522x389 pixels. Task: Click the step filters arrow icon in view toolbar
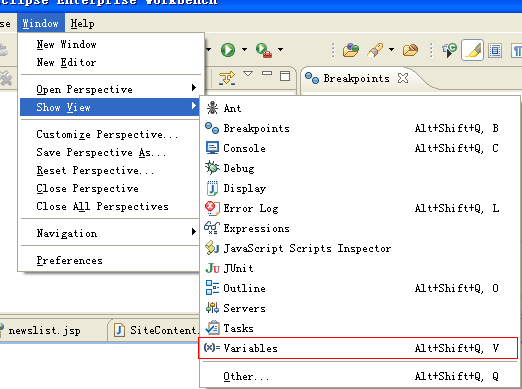tap(227, 78)
